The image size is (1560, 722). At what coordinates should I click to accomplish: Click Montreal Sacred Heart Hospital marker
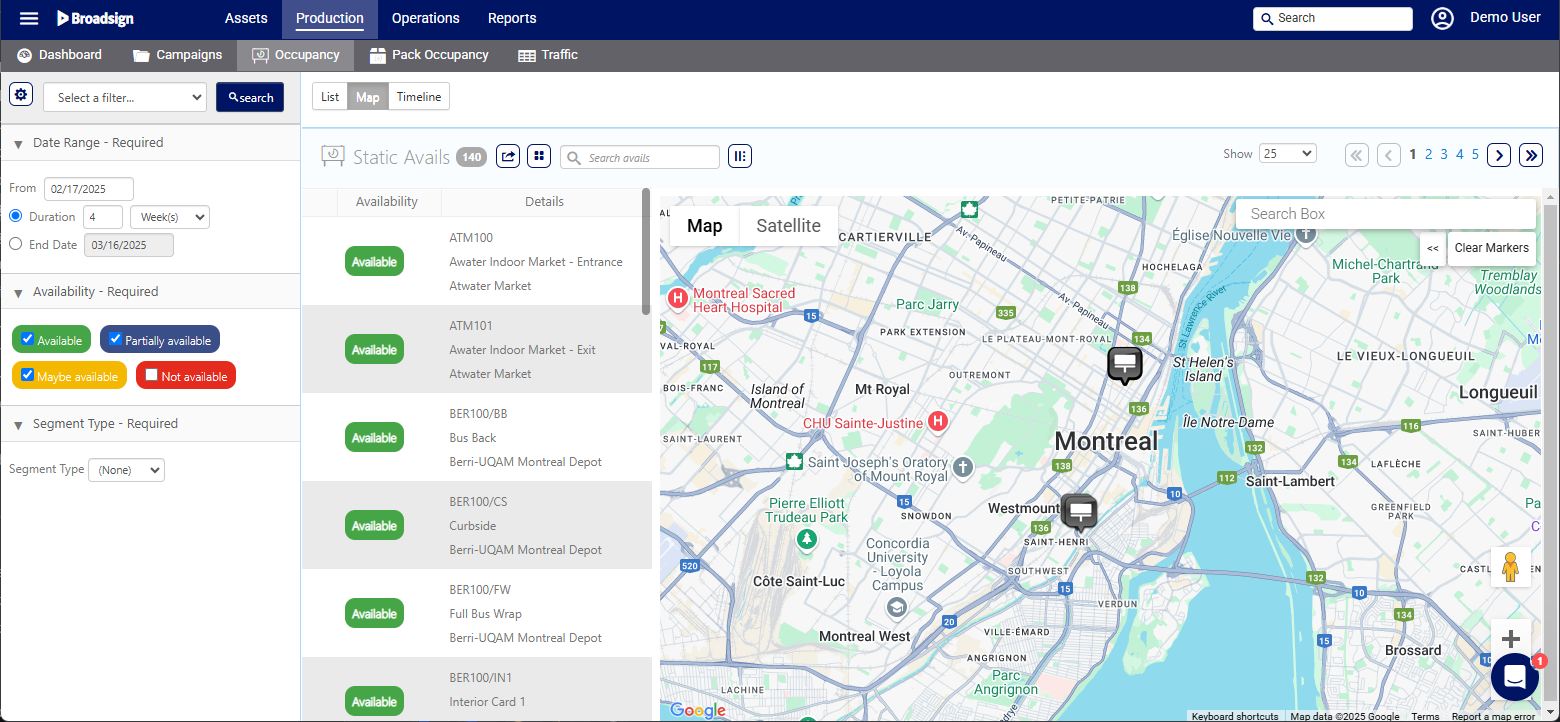point(677,298)
